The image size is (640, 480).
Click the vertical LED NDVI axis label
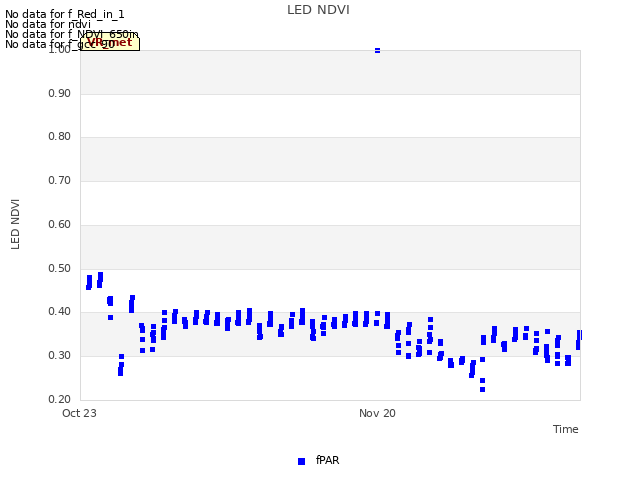click(15, 224)
